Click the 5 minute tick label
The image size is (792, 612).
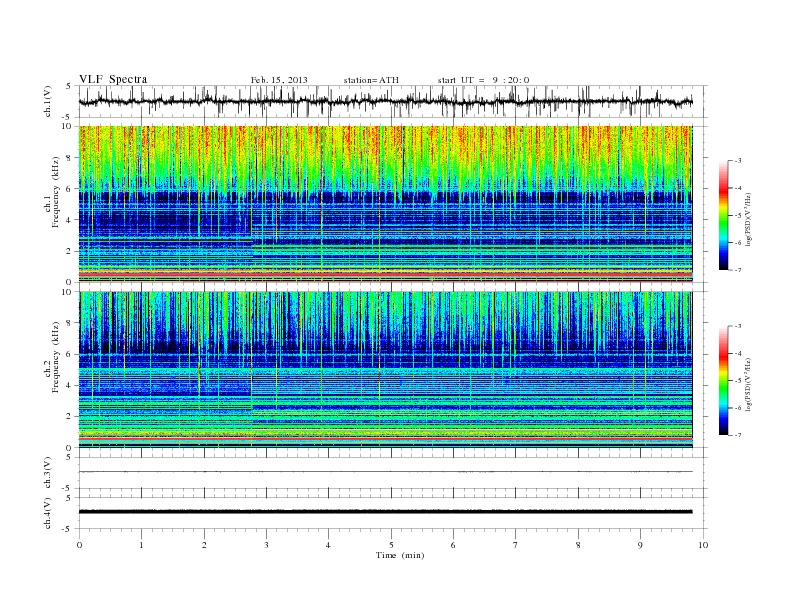coord(391,545)
